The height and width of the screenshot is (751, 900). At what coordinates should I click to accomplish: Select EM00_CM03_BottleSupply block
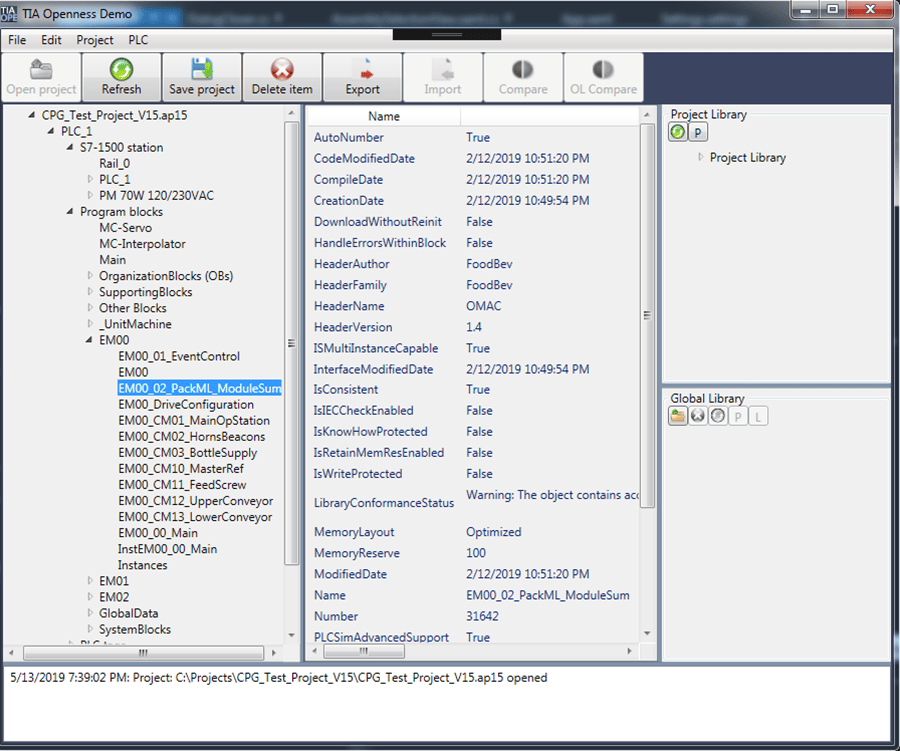coord(188,452)
